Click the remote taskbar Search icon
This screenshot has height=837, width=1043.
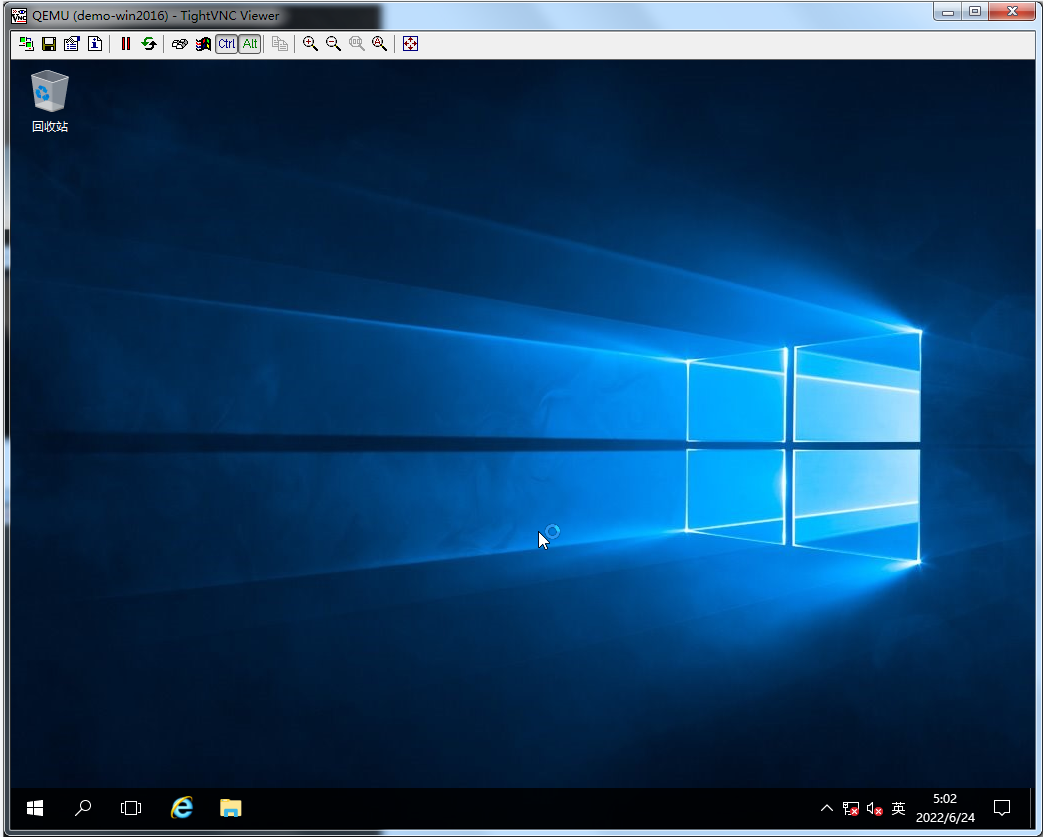(82, 808)
